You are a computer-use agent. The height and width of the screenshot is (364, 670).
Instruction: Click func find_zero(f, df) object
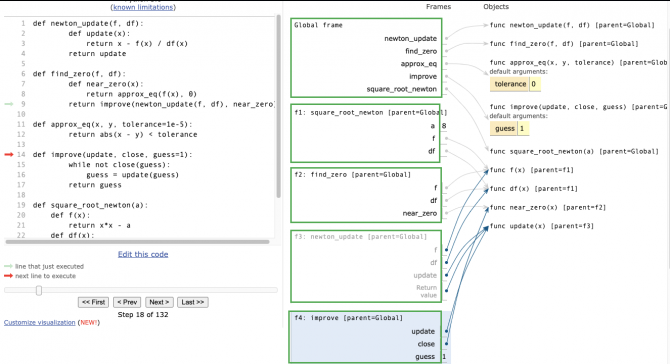(x=564, y=44)
